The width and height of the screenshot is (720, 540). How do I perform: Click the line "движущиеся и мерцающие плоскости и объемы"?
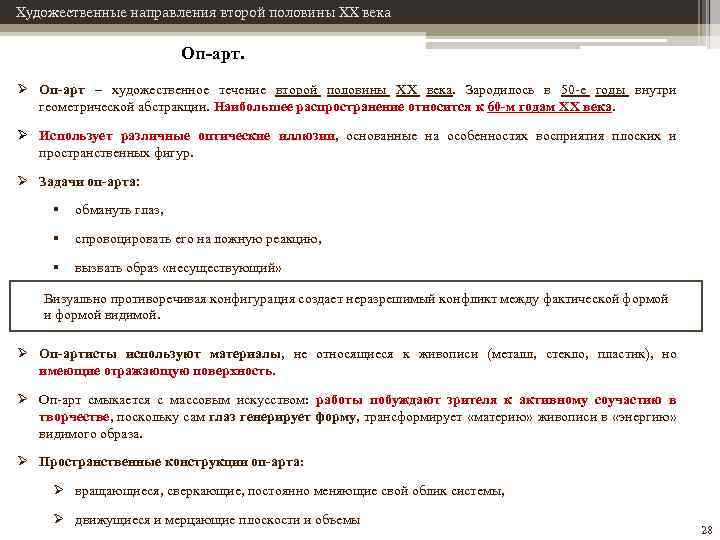(217, 520)
